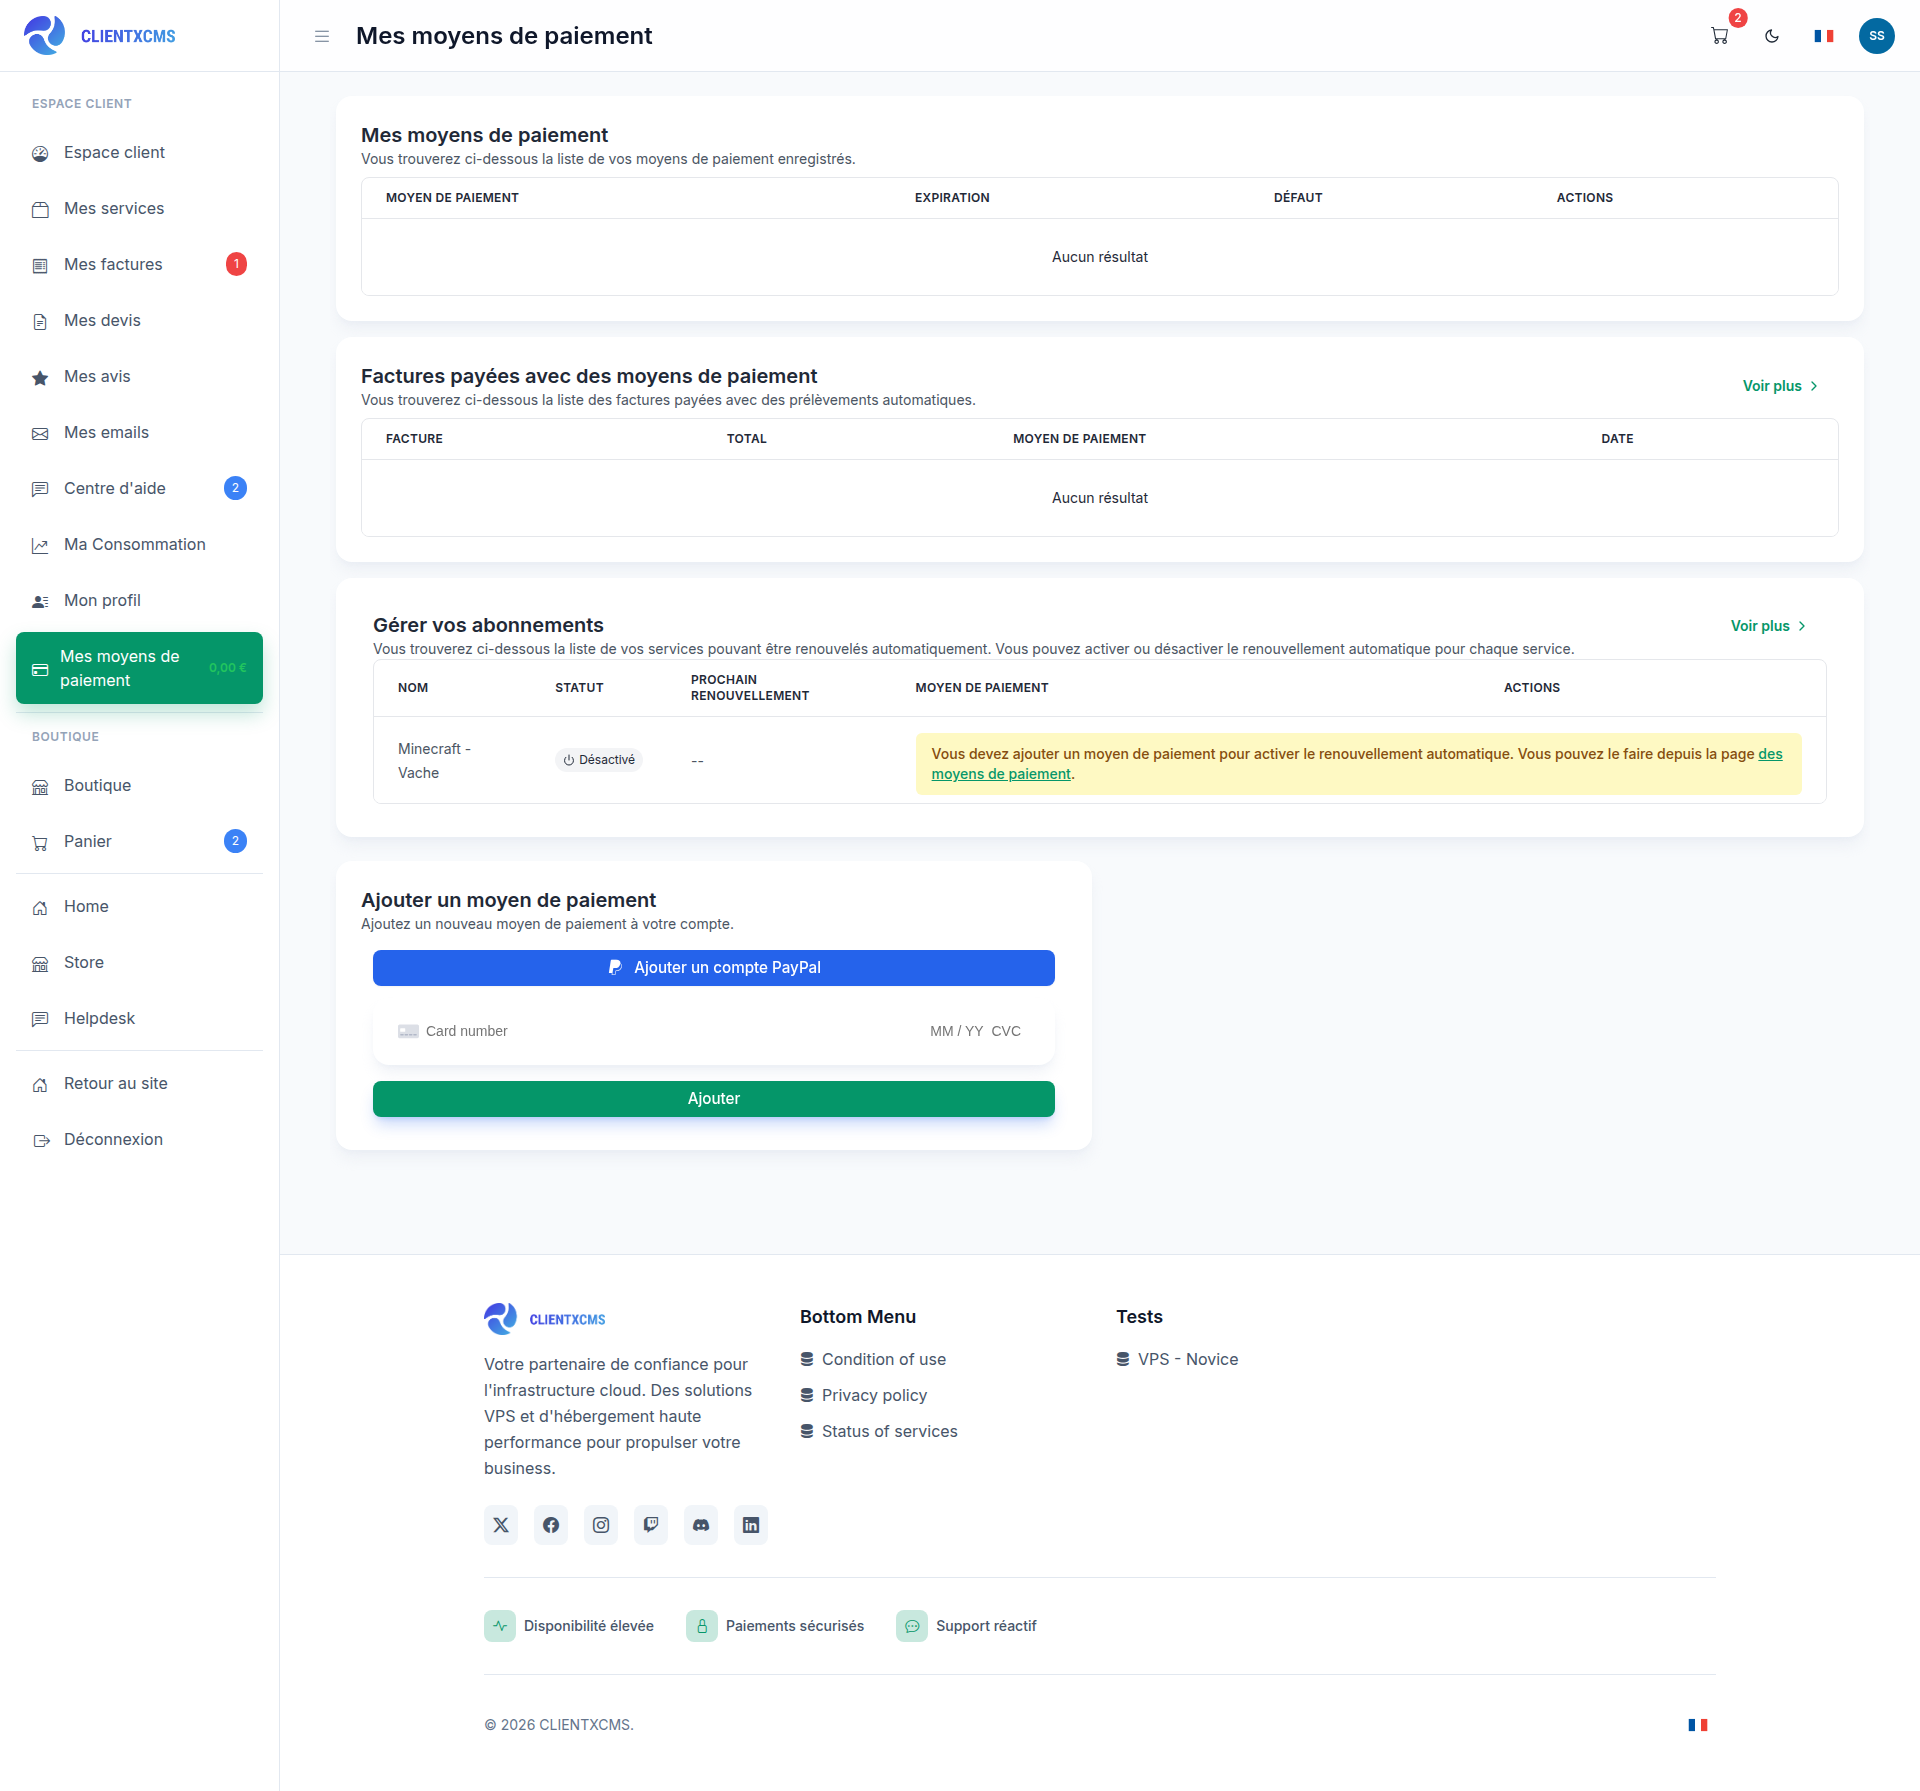1920x1791 pixels.
Task: Open Mes avis in sidebar
Action: pyautogui.click(x=139, y=376)
